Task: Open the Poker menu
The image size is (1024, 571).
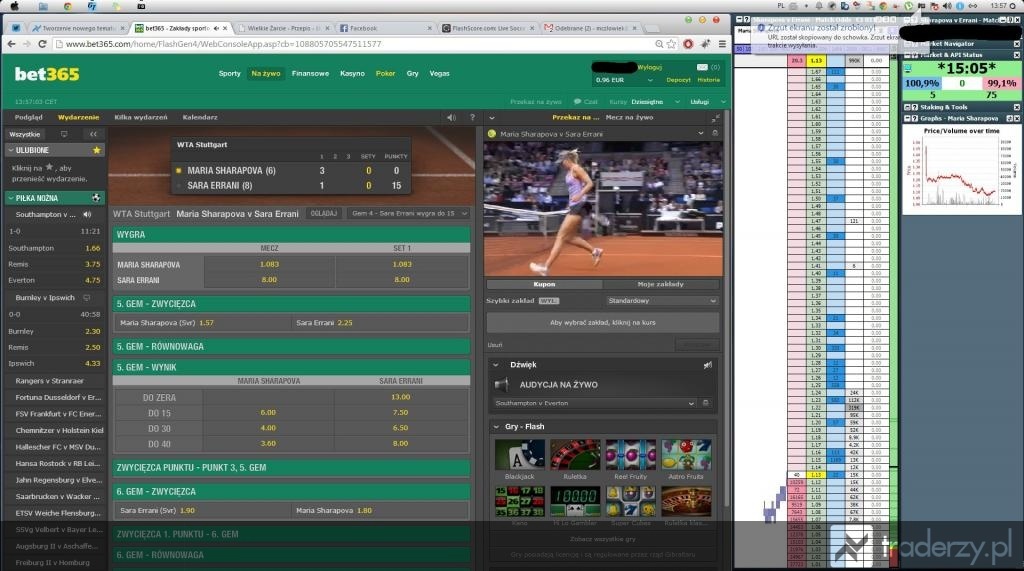Action: [x=385, y=74]
